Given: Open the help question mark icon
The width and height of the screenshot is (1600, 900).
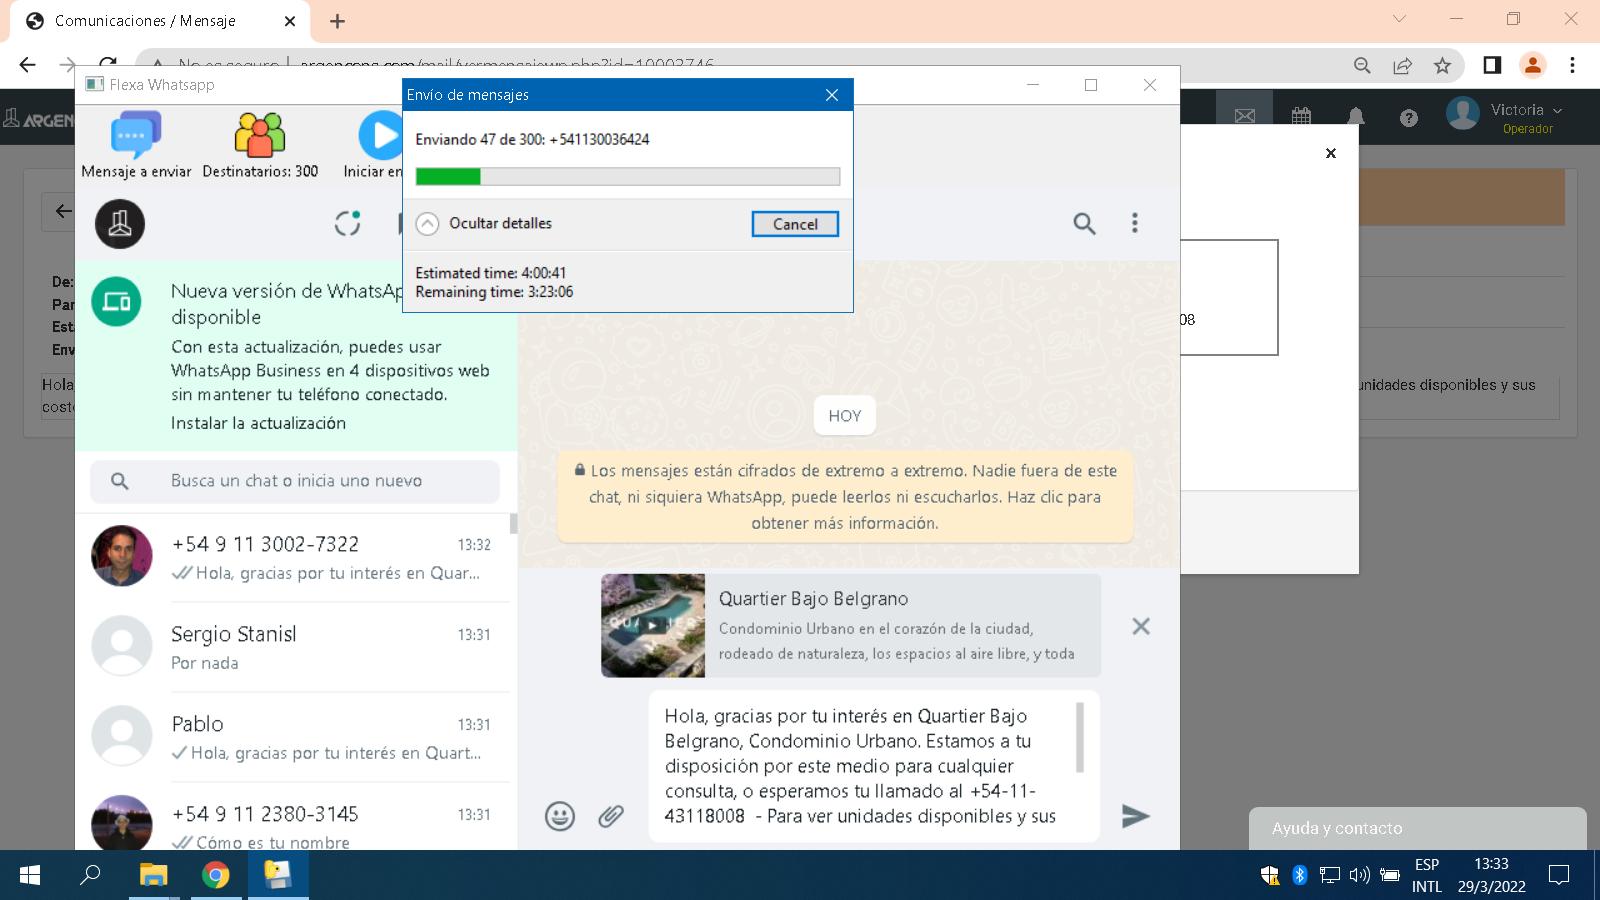Looking at the screenshot, I should [x=1409, y=118].
